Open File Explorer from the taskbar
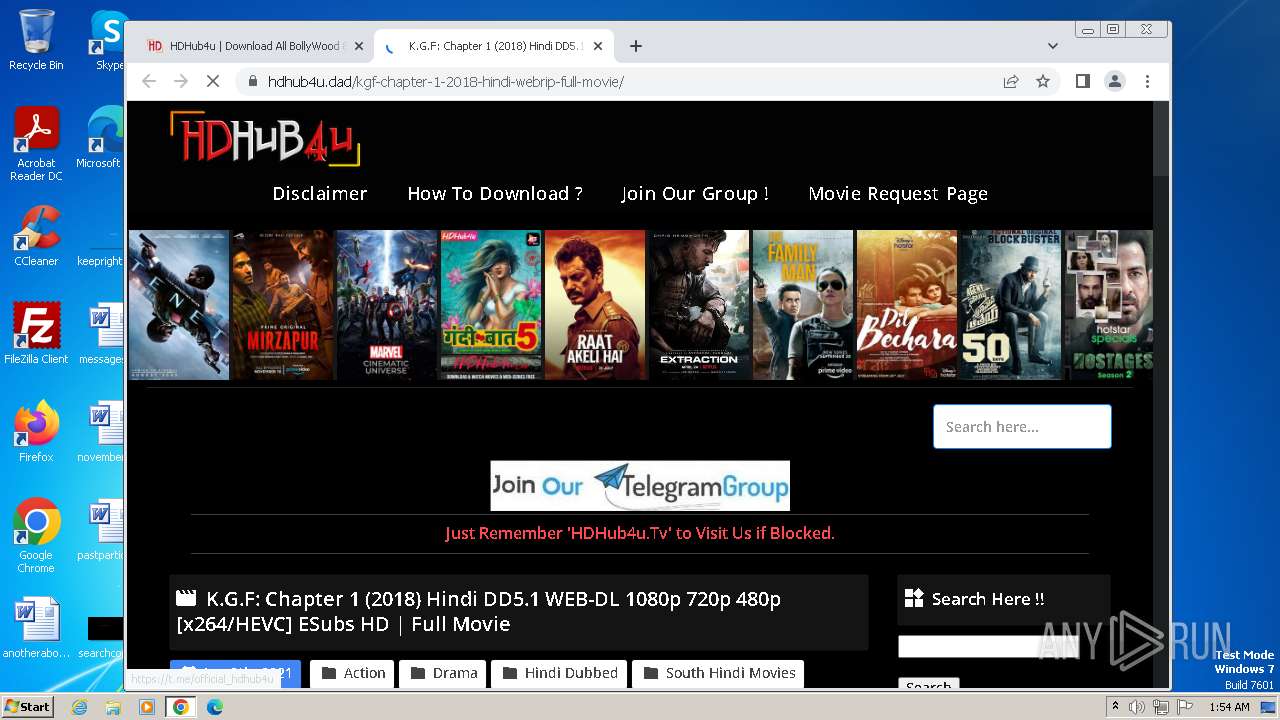Image resolution: width=1280 pixels, height=720 pixels. pyautogui.click(x=113, y=707)
